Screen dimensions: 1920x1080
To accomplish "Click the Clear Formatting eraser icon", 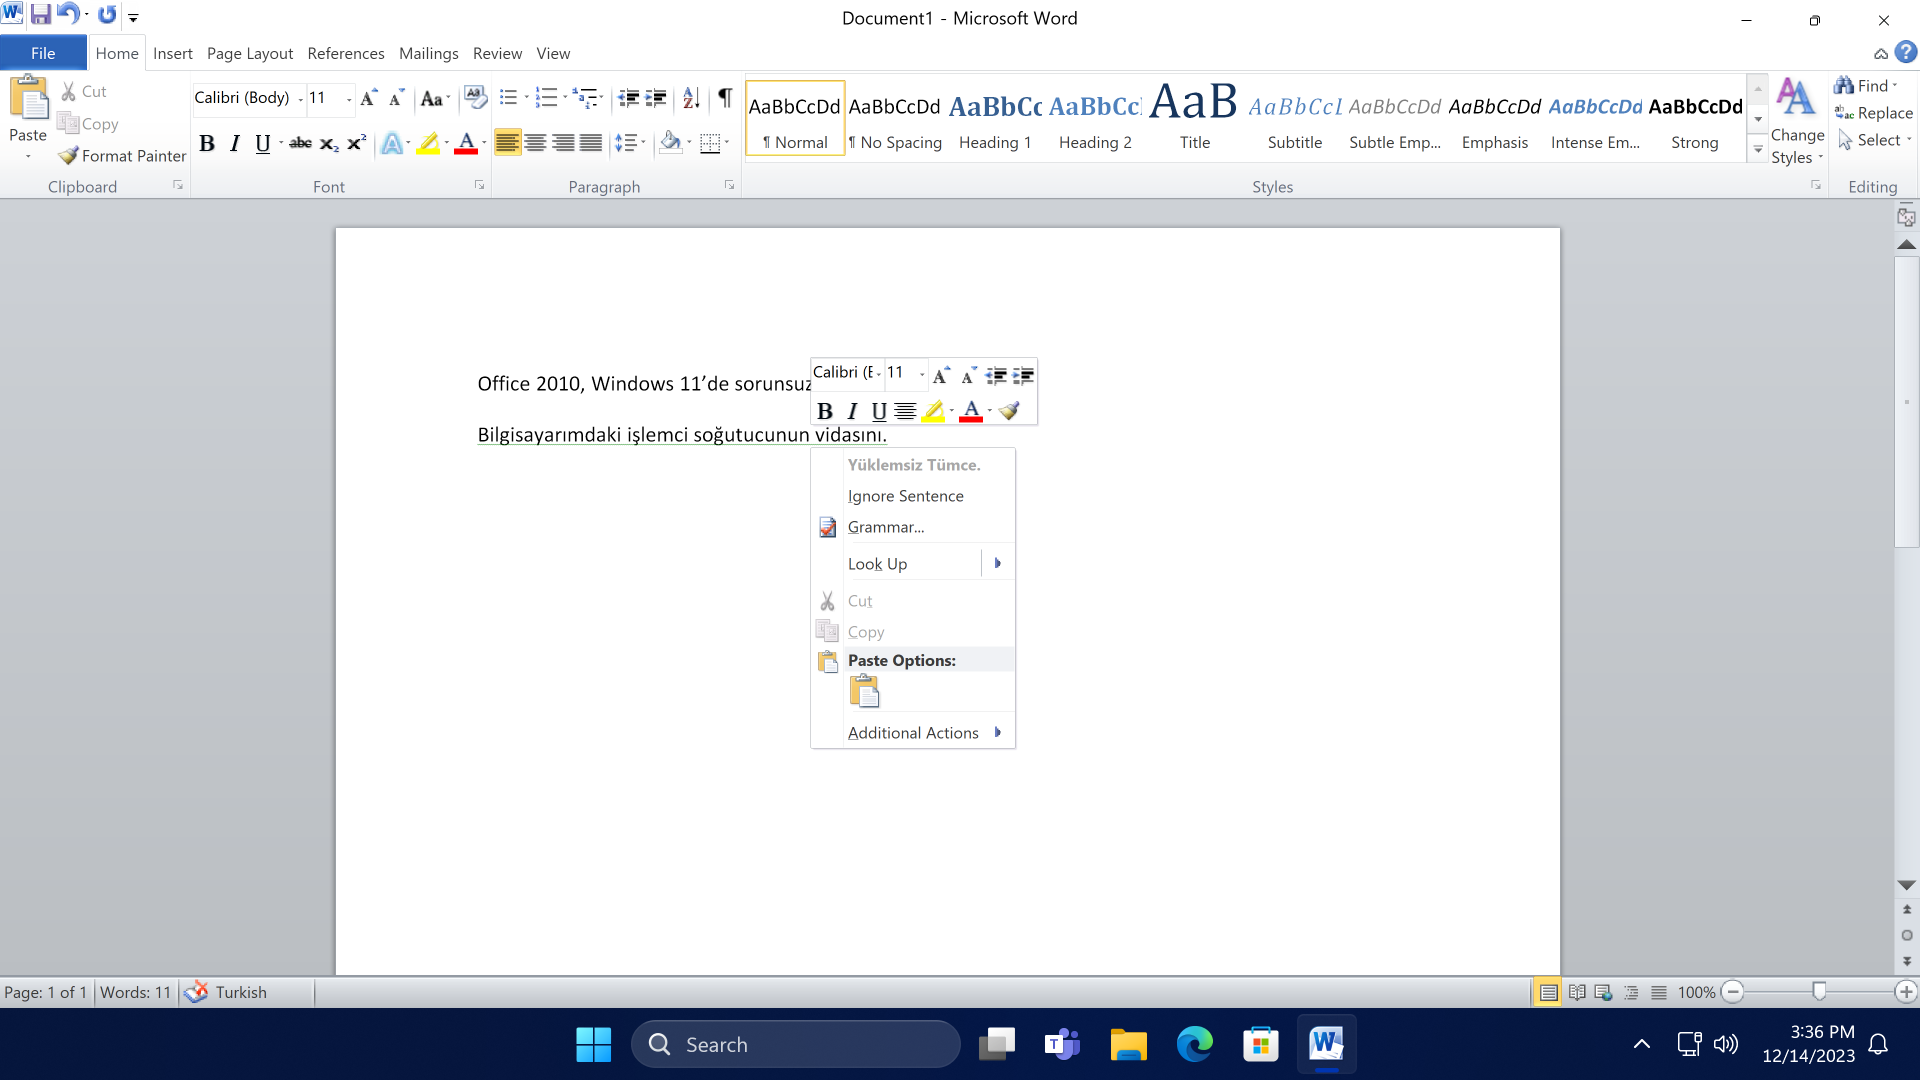I will pyautogui.click(x=475, y=98).
